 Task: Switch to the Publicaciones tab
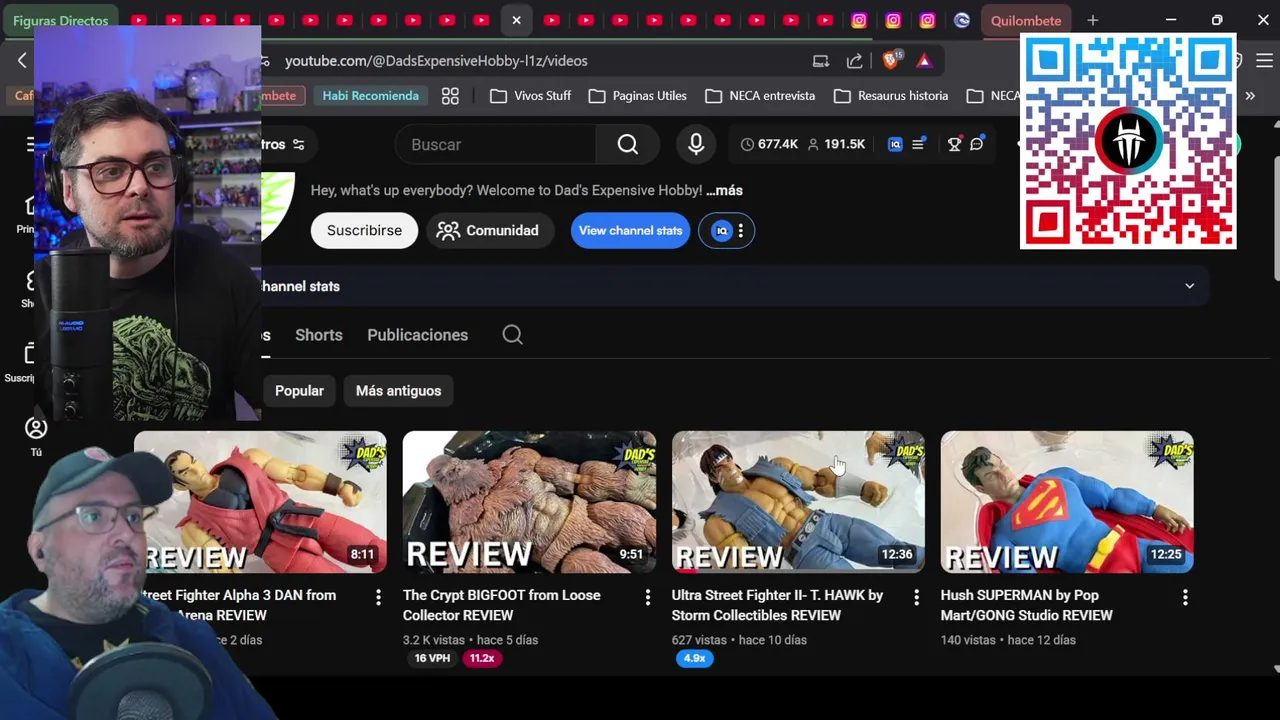[417, 335]
